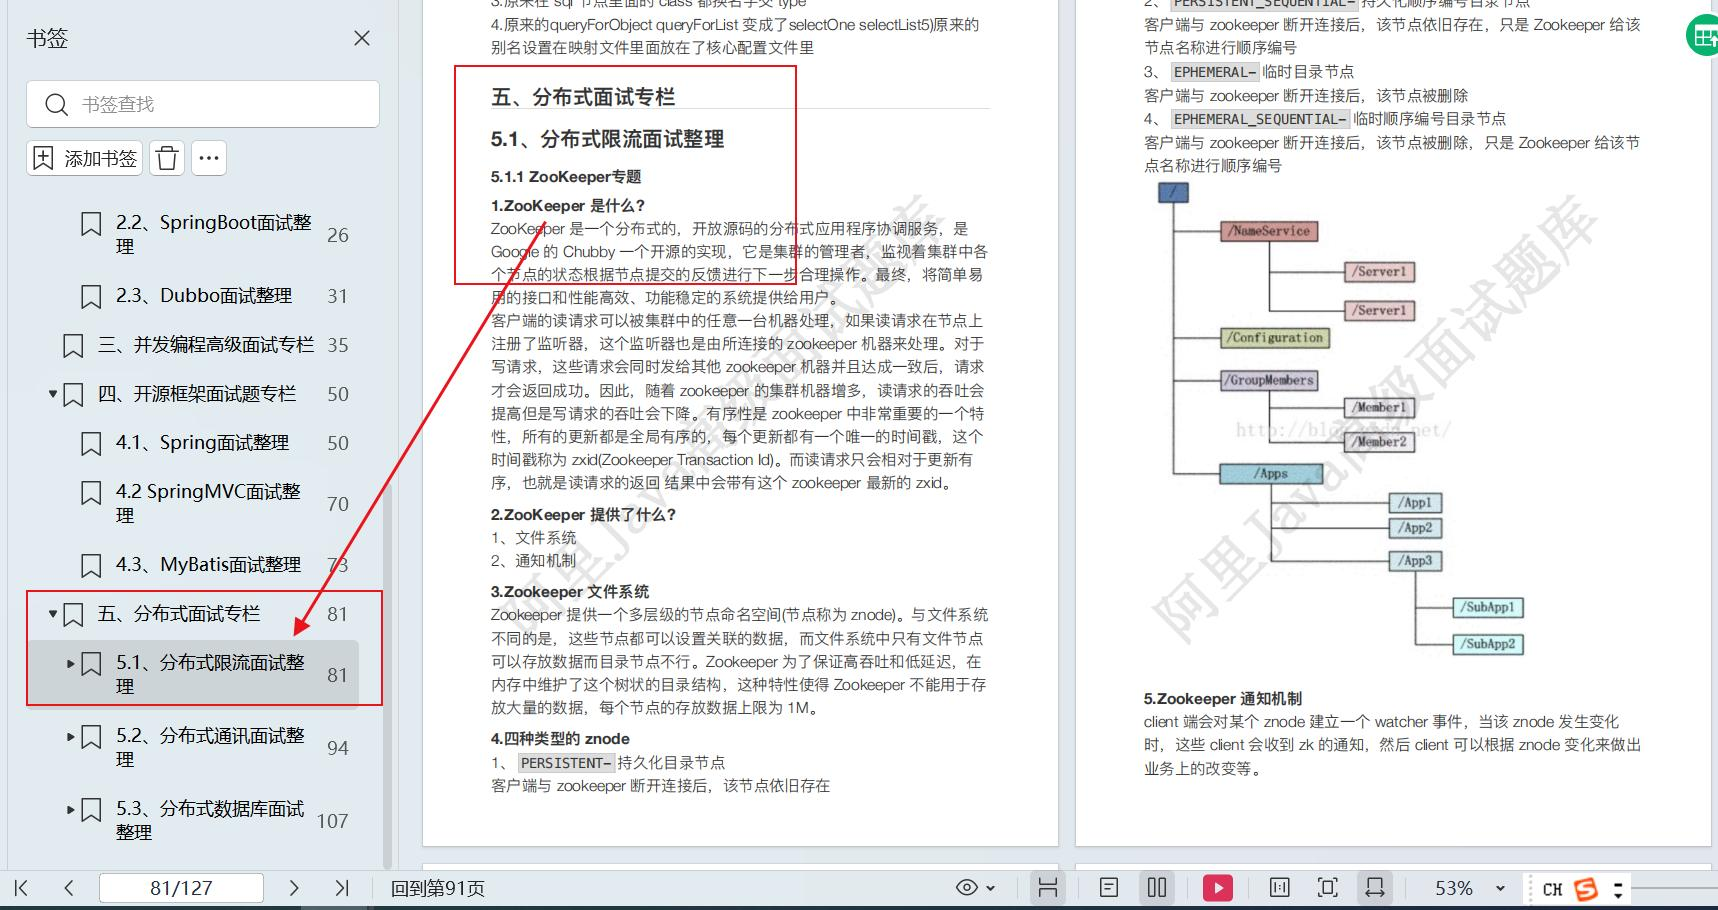1718x910 pixels.
Task: Close the 书签 bookmark panel
Action: click(362, 38)
